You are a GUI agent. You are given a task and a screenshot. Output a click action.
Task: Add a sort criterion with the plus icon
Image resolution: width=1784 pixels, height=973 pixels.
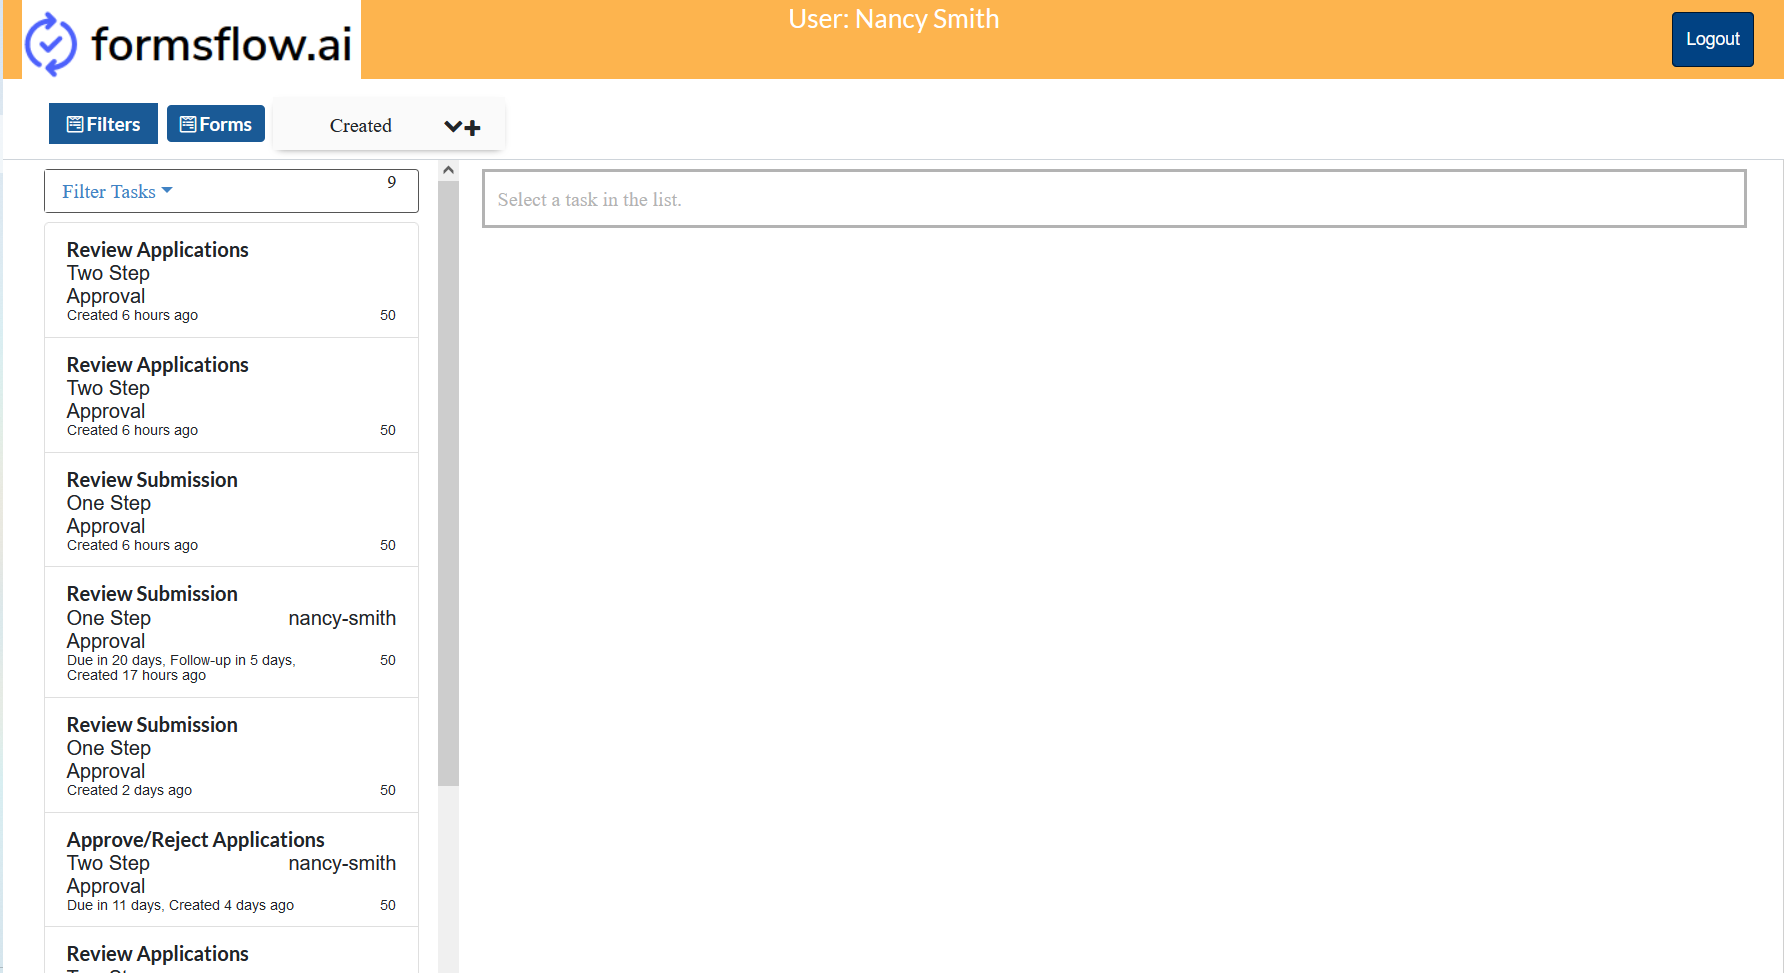[473, 128]
